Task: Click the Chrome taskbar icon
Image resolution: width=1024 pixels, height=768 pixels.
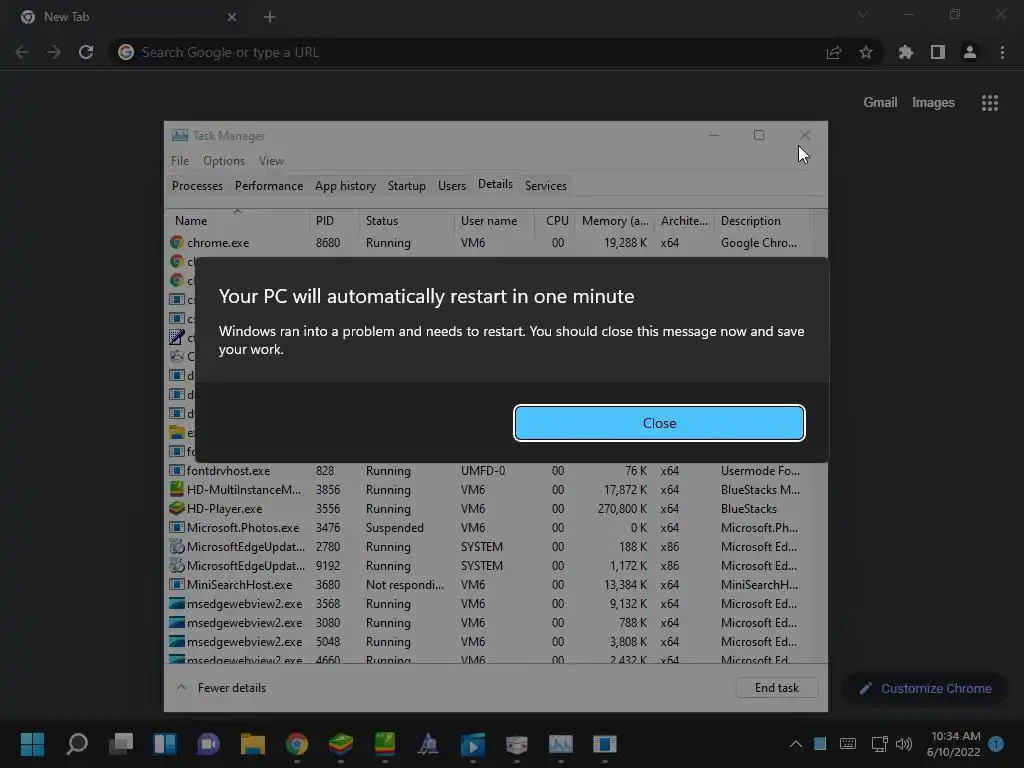Action: coord(296,744)
